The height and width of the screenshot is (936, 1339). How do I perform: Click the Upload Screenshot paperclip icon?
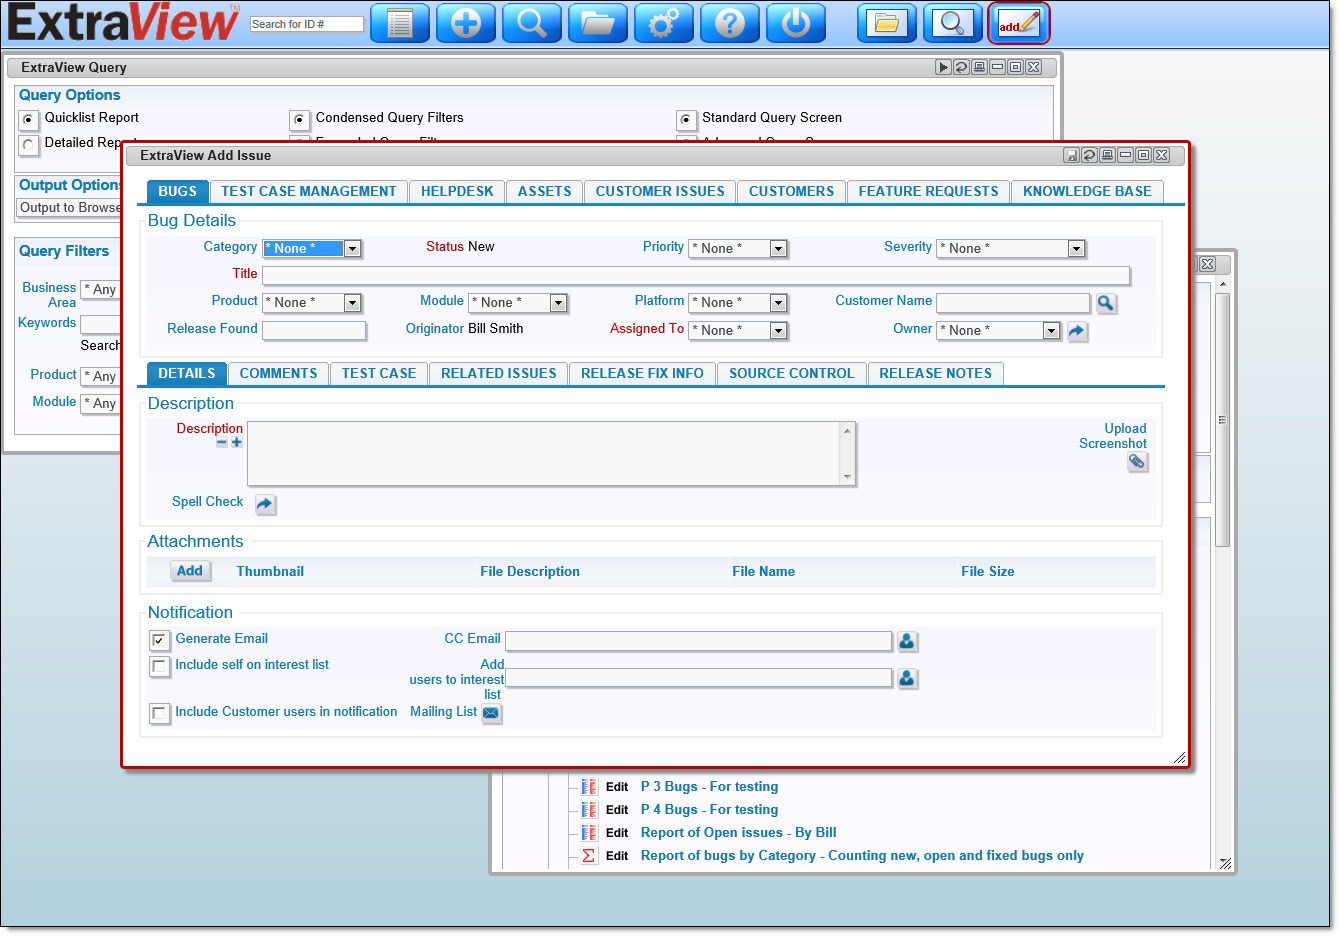click(x=1137, y=462)
